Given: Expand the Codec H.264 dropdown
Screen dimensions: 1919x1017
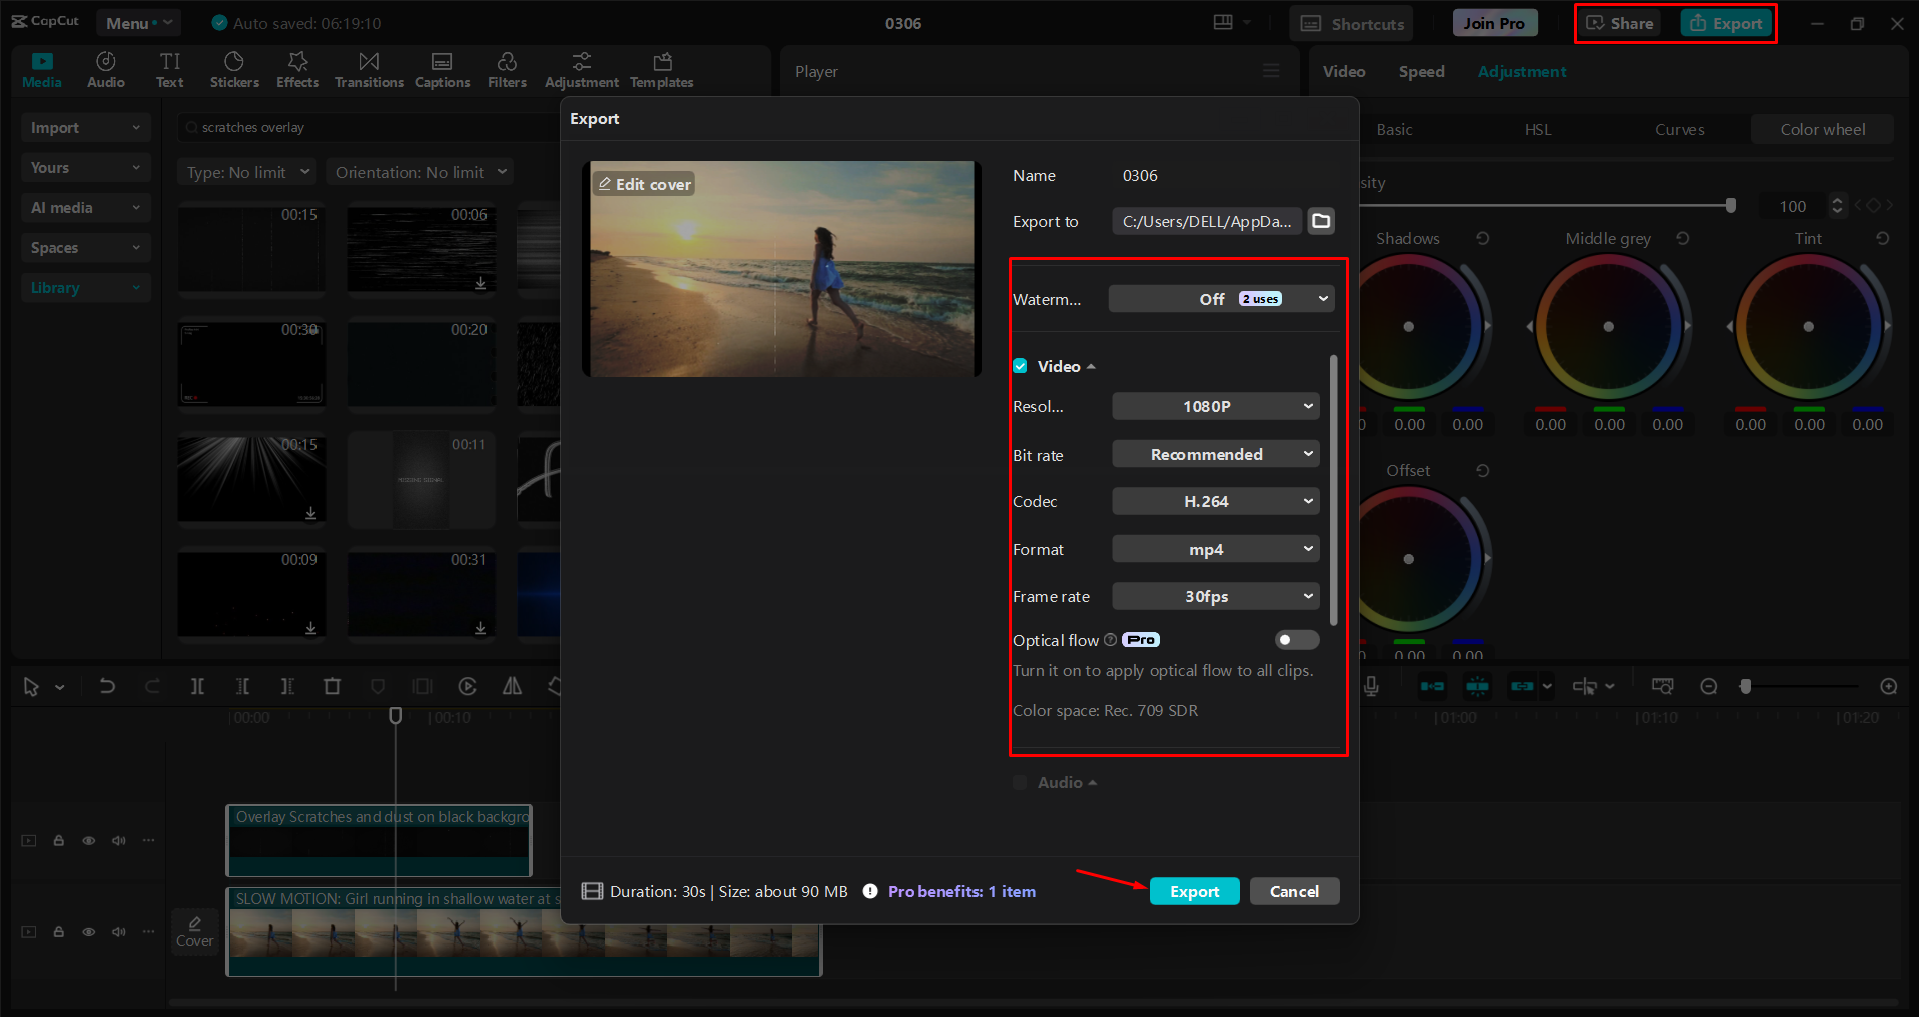Looking at the screenshot, I should click(1215, 501).
